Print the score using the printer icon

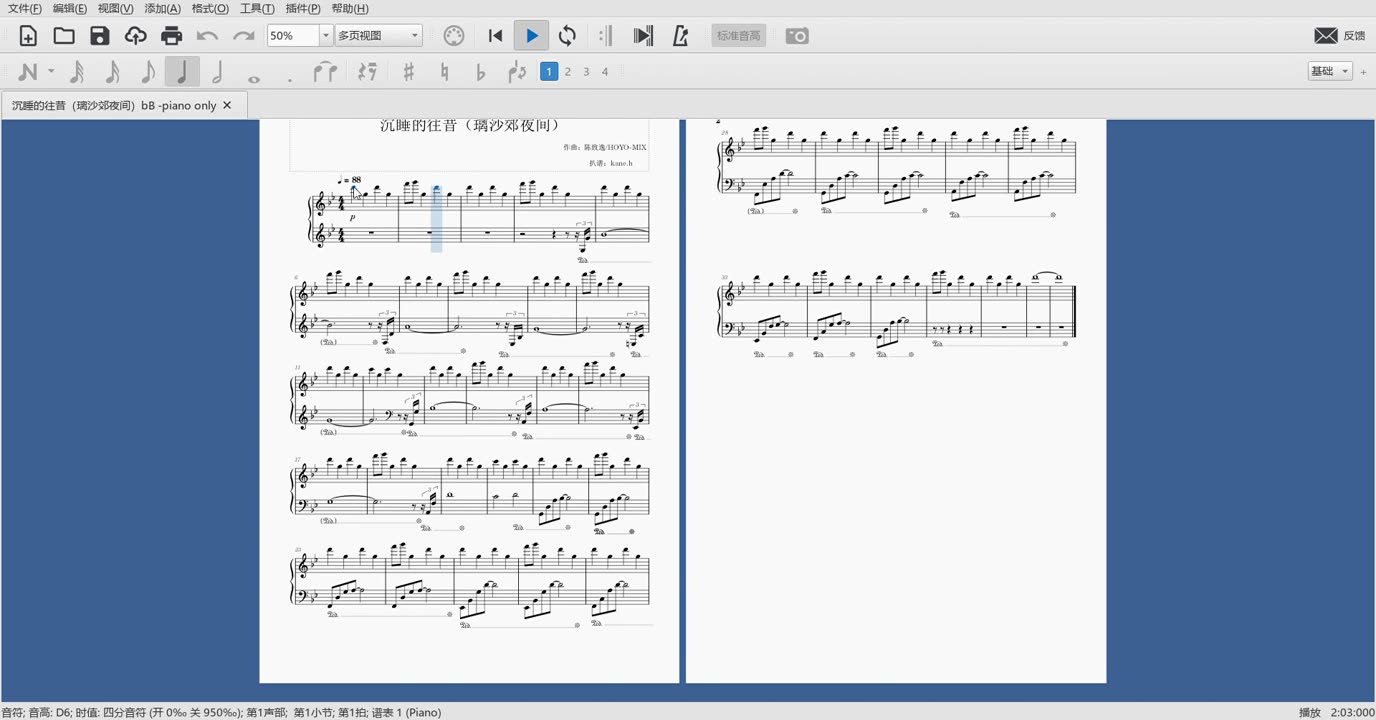[172, 36]
